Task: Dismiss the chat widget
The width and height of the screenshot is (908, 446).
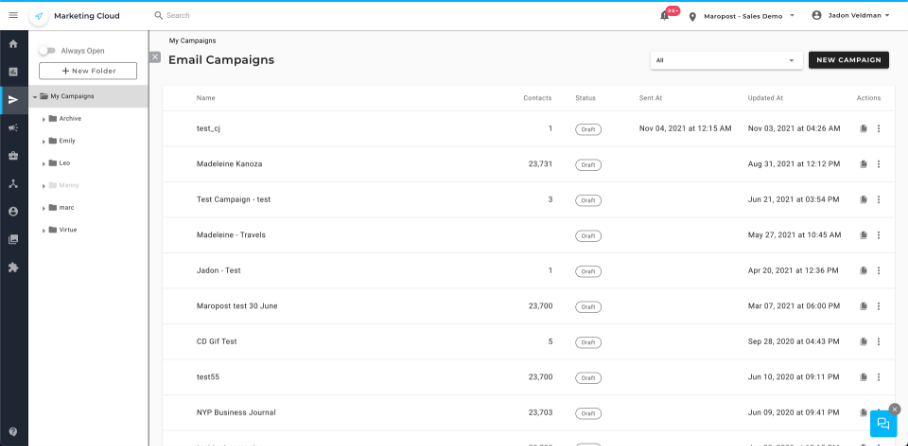Action: point(895,408)
